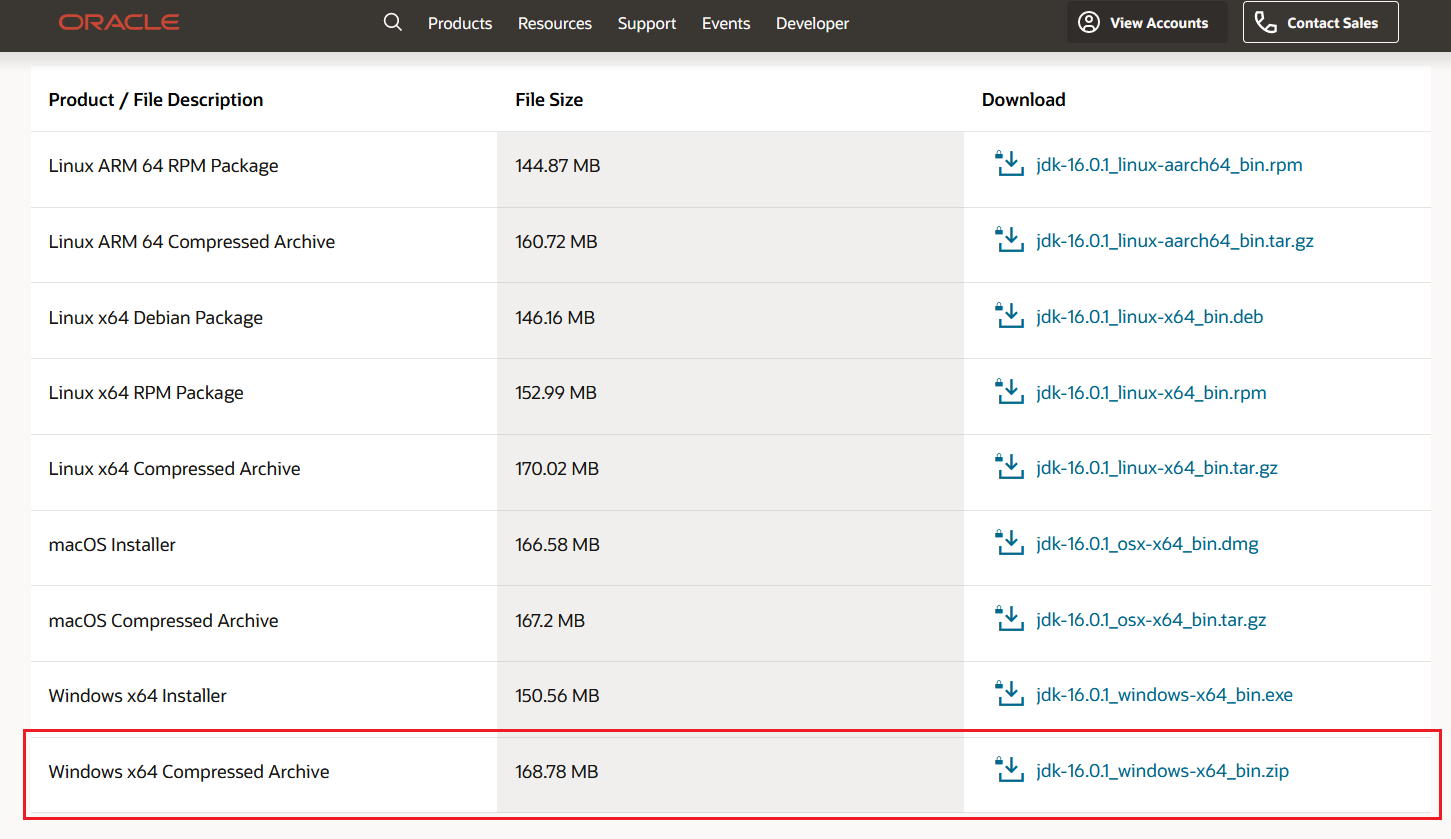Image resolution: width=1451 pixels, height=839 pixels.
Task: Download jdk-16.0.1_linux-x64_bin.deb link
Action: point(1150,317)
